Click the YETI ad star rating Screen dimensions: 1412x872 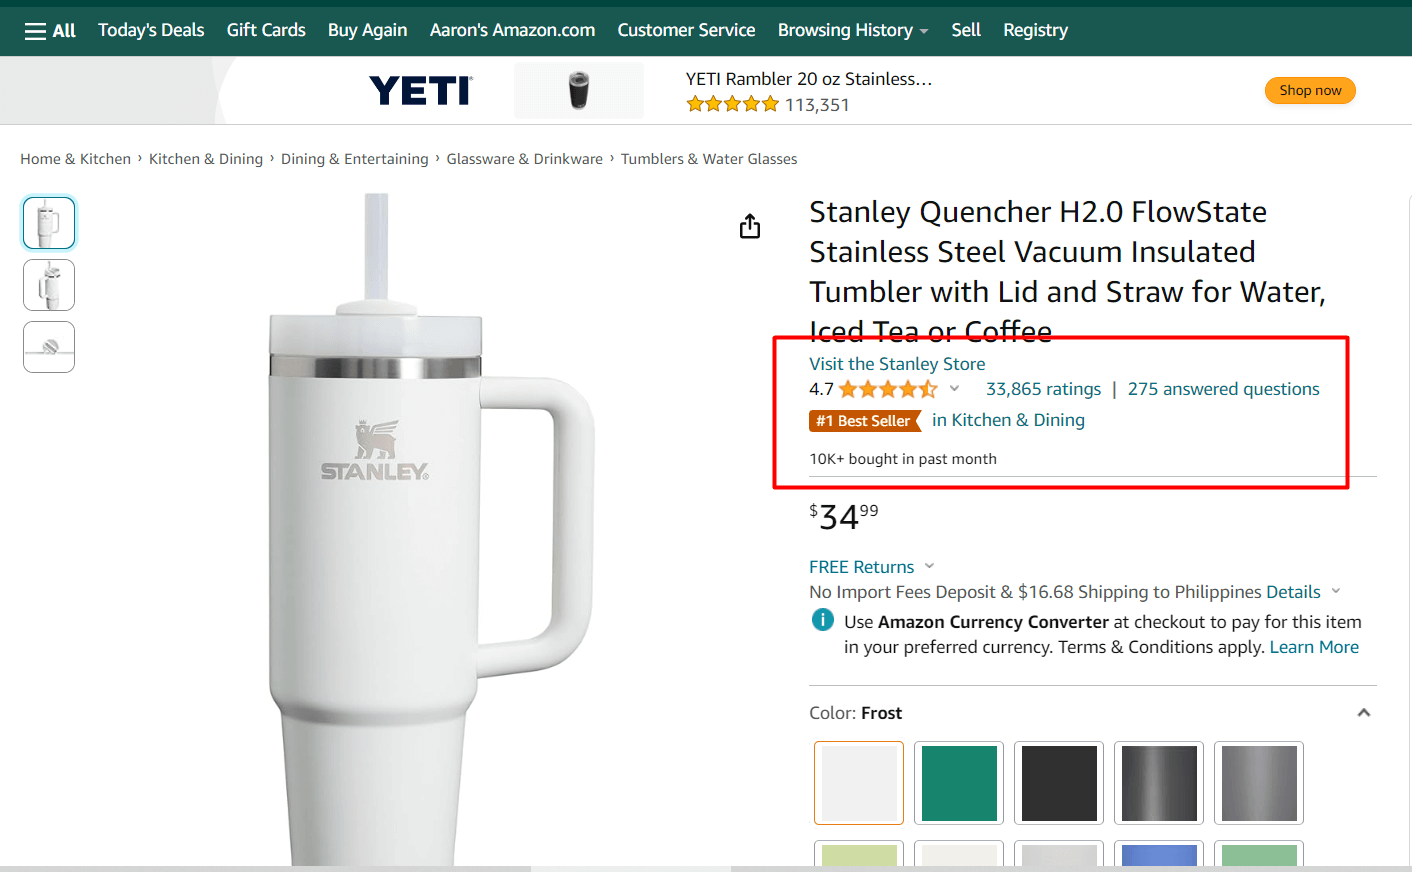coord(732,104)
